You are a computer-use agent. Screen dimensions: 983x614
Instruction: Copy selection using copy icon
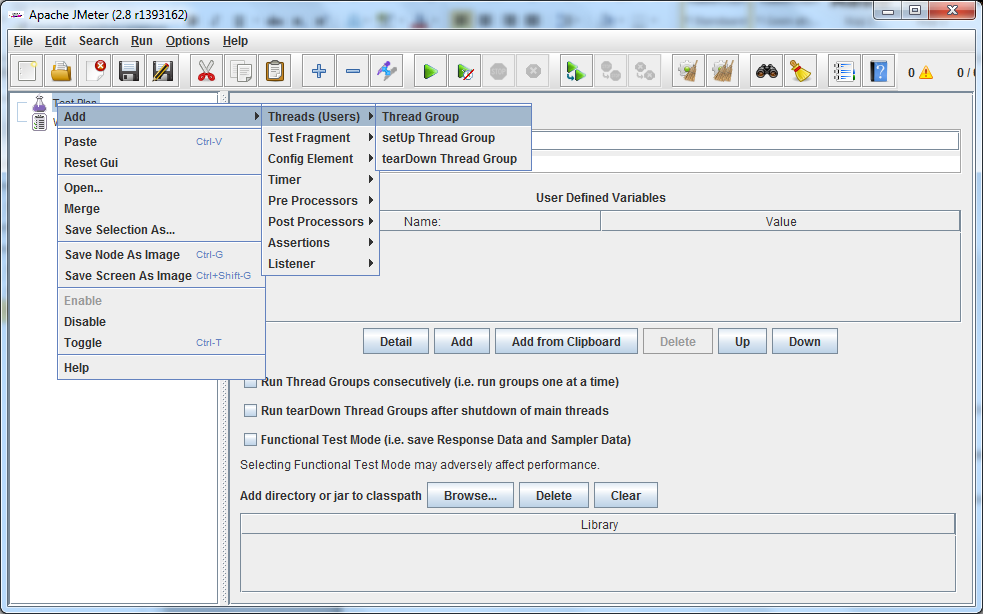(240, 71)
